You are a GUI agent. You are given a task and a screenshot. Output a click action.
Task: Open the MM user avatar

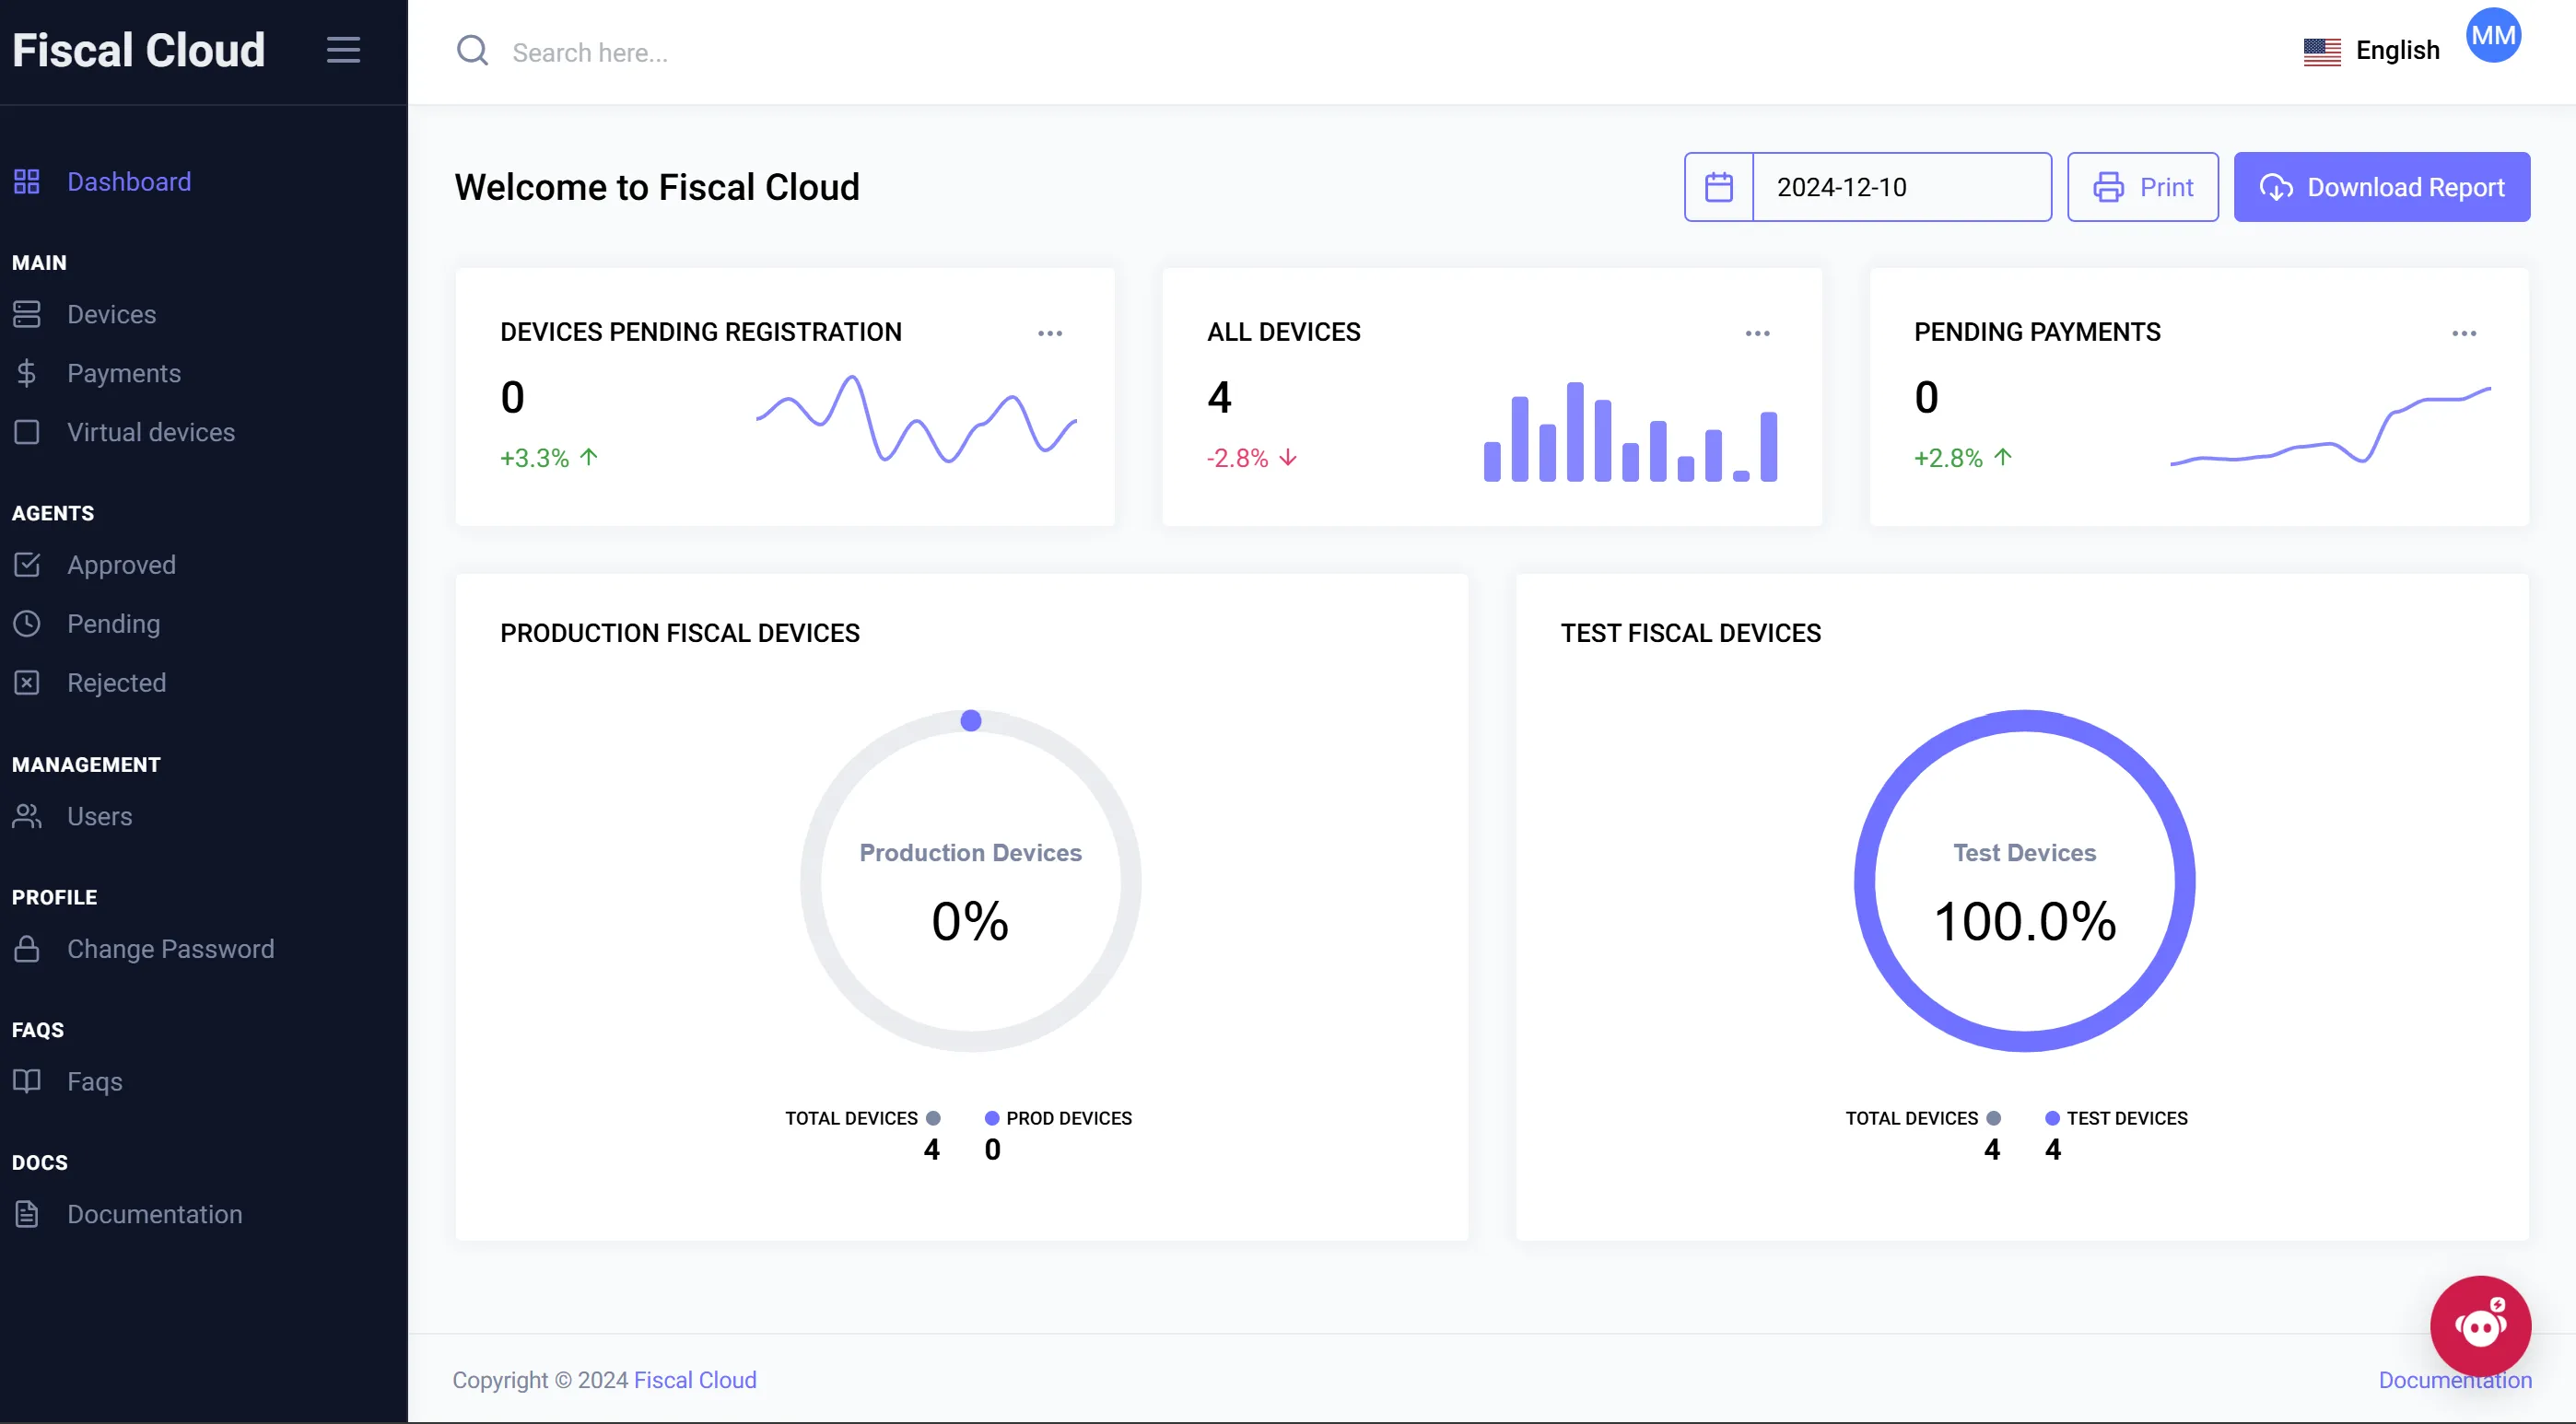(x=2493, y=36)
